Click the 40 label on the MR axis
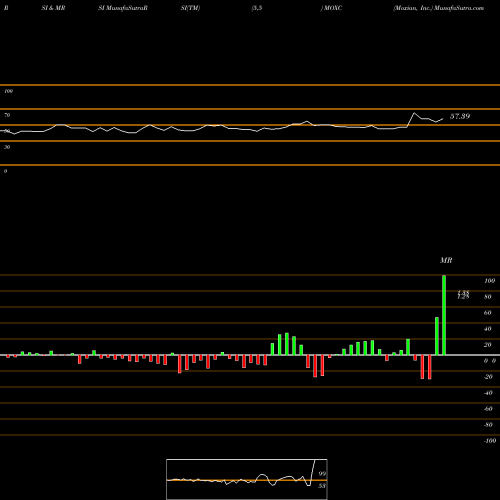 tap(488, 329)
